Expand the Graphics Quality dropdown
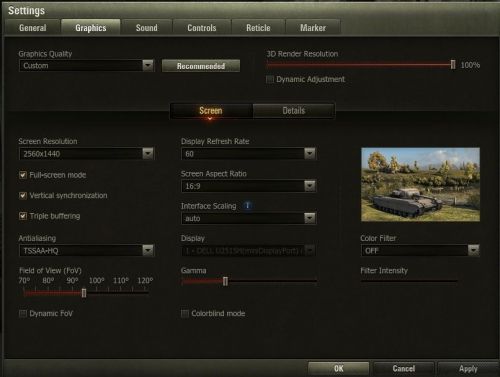 [x=86, y=66]
